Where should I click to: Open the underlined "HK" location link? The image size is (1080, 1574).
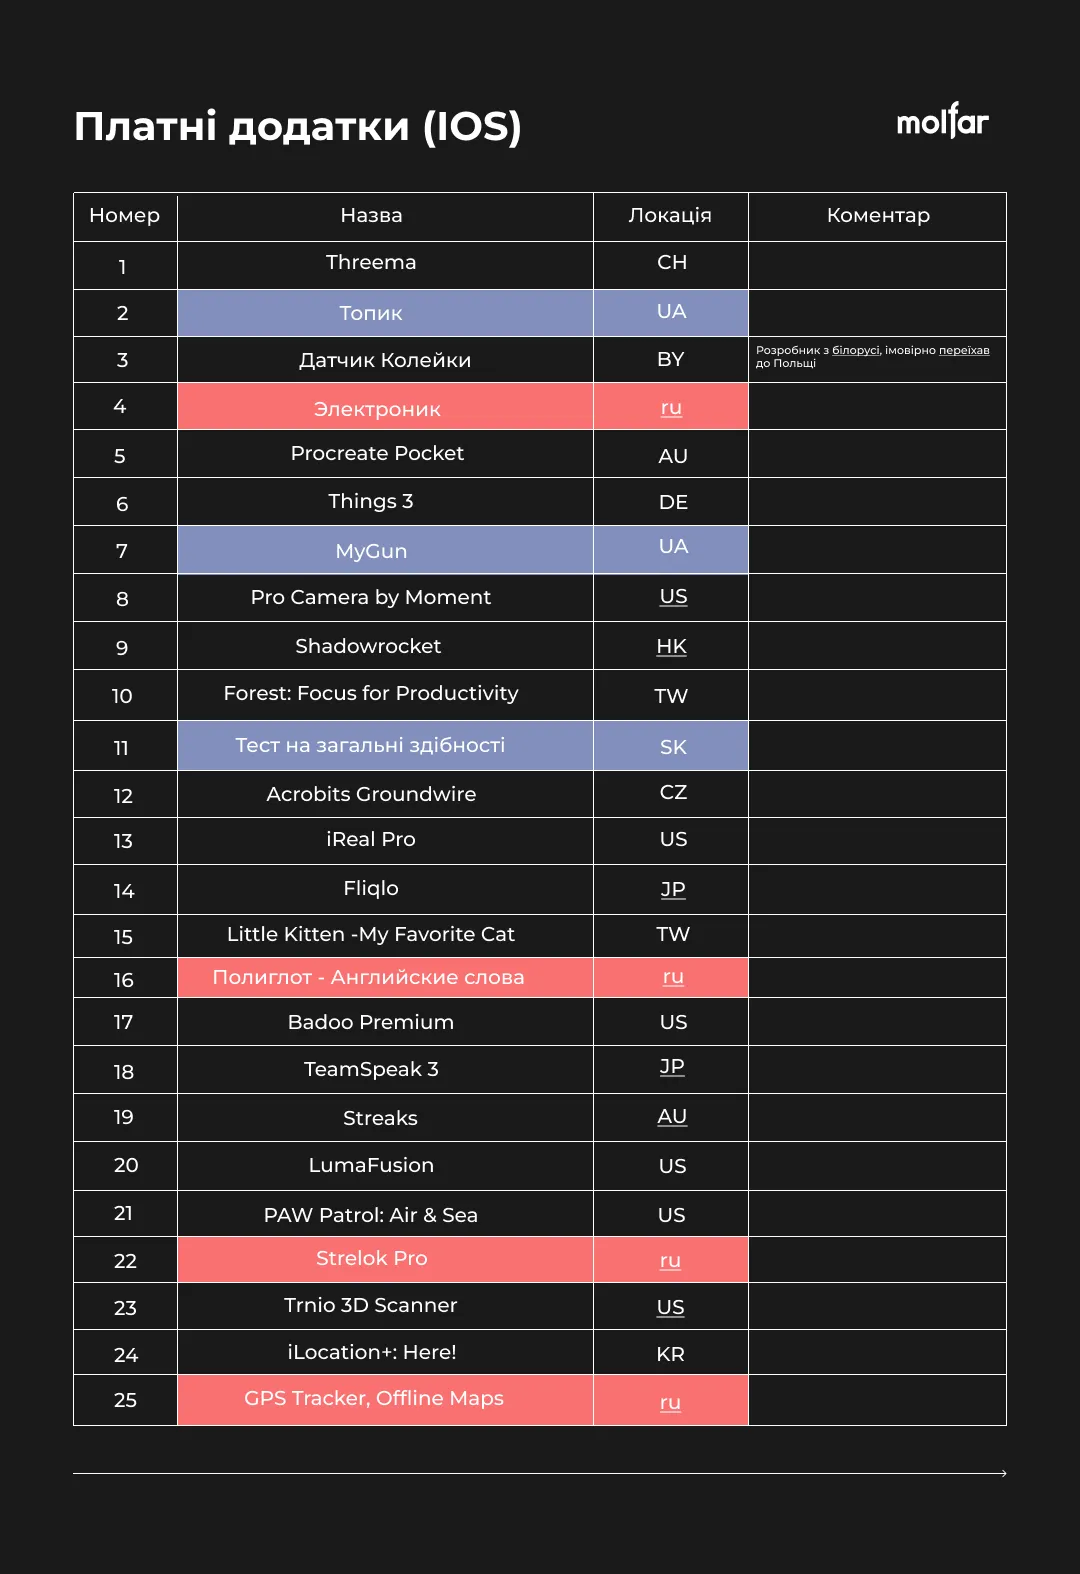tap(671, 647)
